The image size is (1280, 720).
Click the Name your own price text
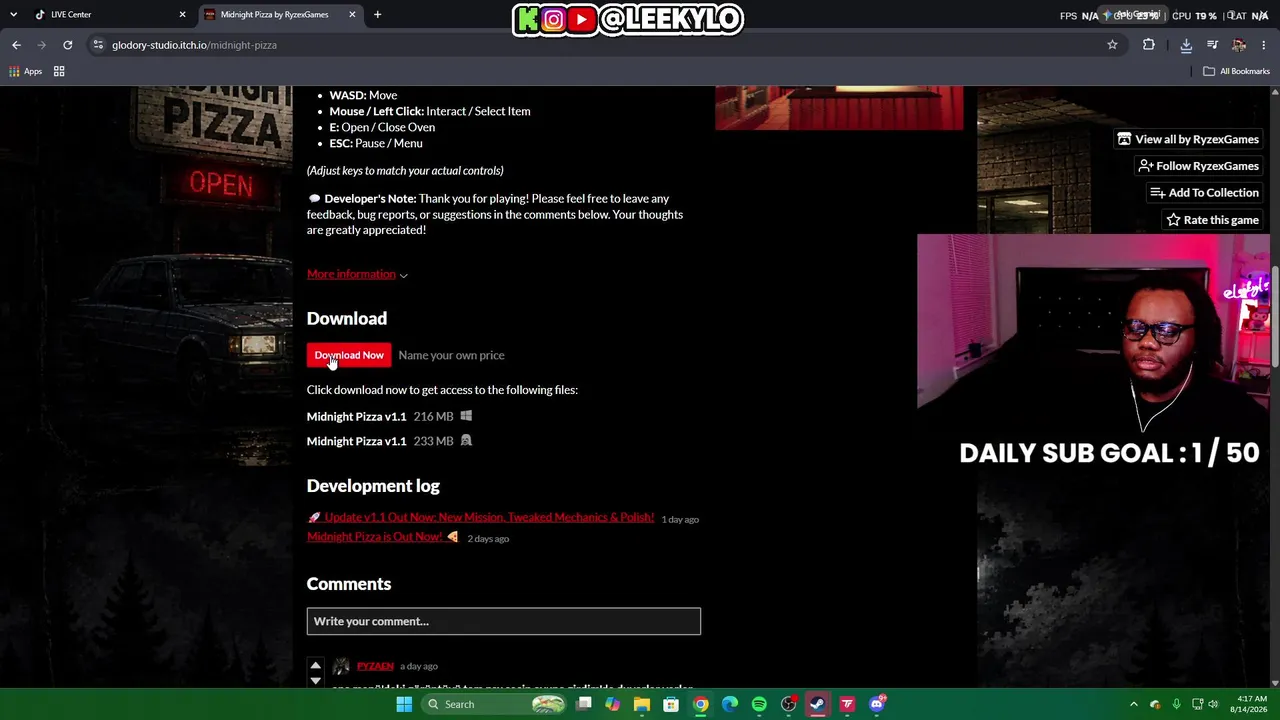point(451,355)
